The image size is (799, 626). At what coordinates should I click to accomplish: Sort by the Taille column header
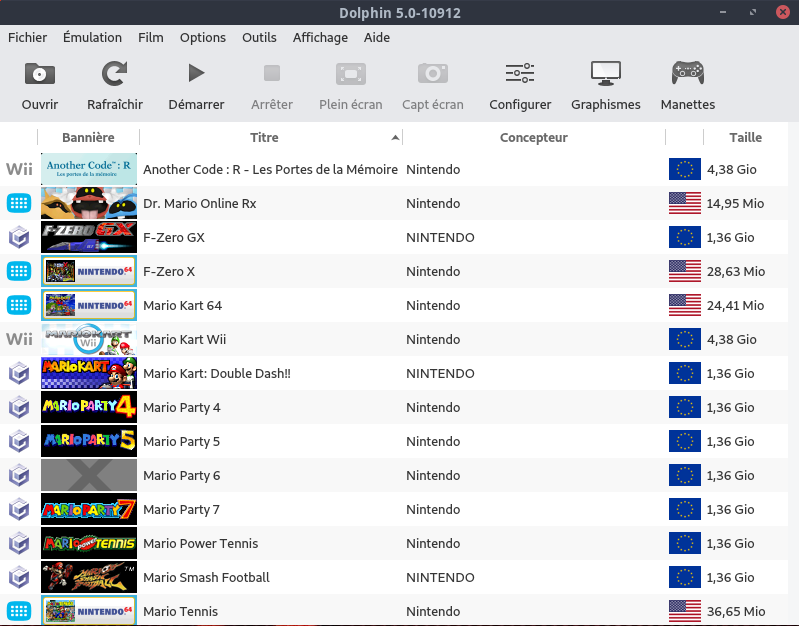pos(745,138)
